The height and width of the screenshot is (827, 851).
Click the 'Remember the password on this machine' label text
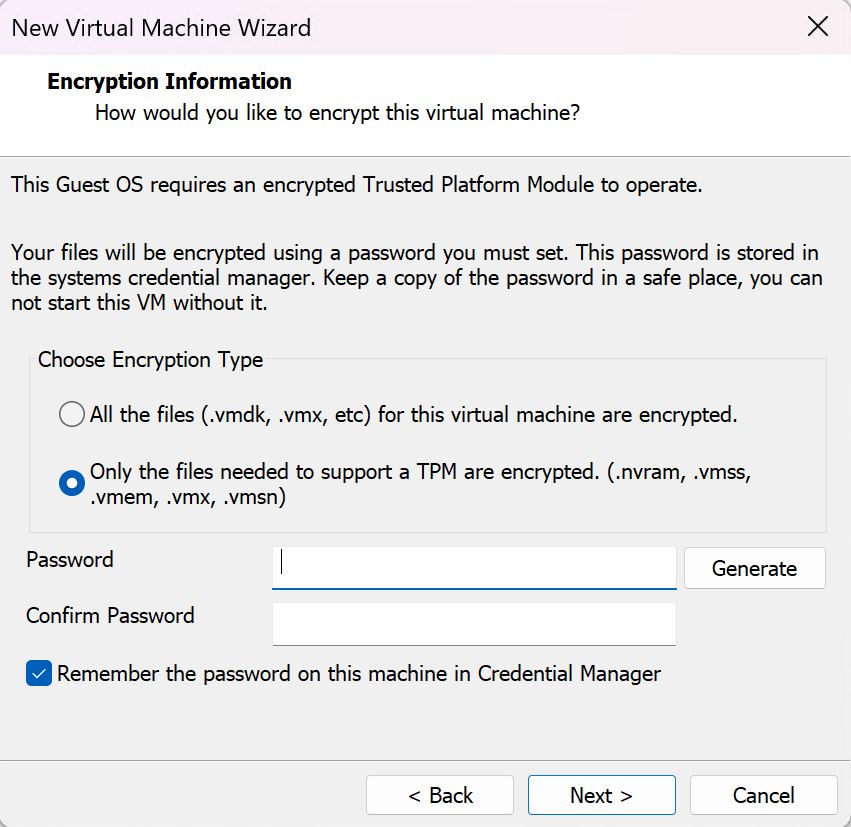click(359, 674)
